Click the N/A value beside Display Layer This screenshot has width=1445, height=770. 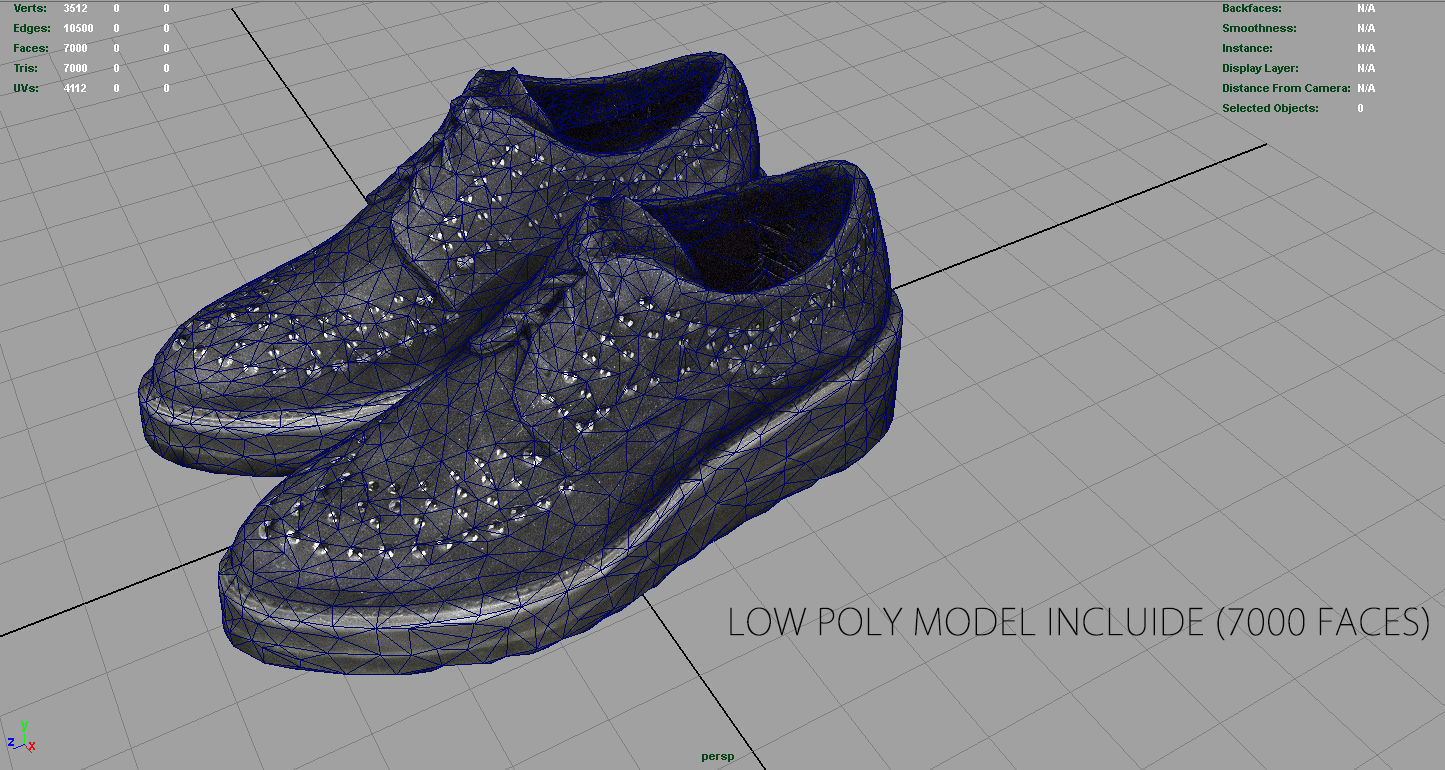point(1366,68)
